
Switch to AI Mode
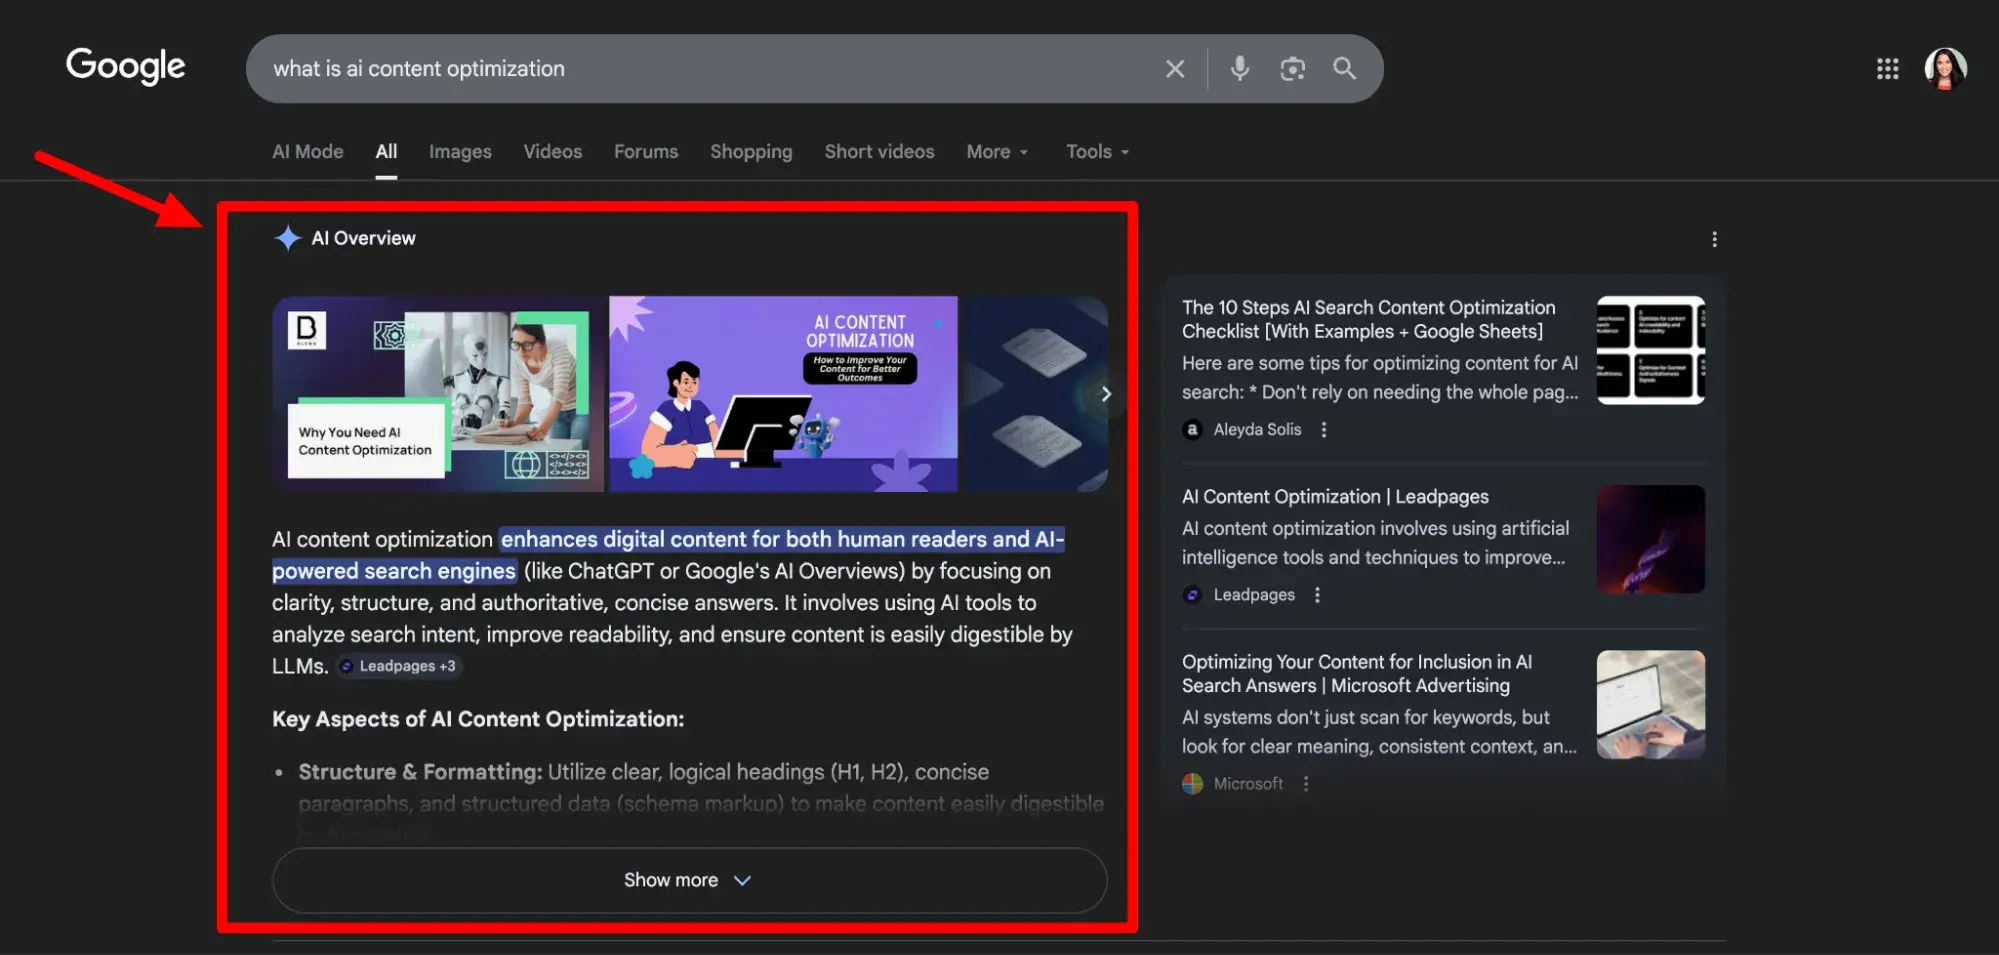tap(307, 151)
